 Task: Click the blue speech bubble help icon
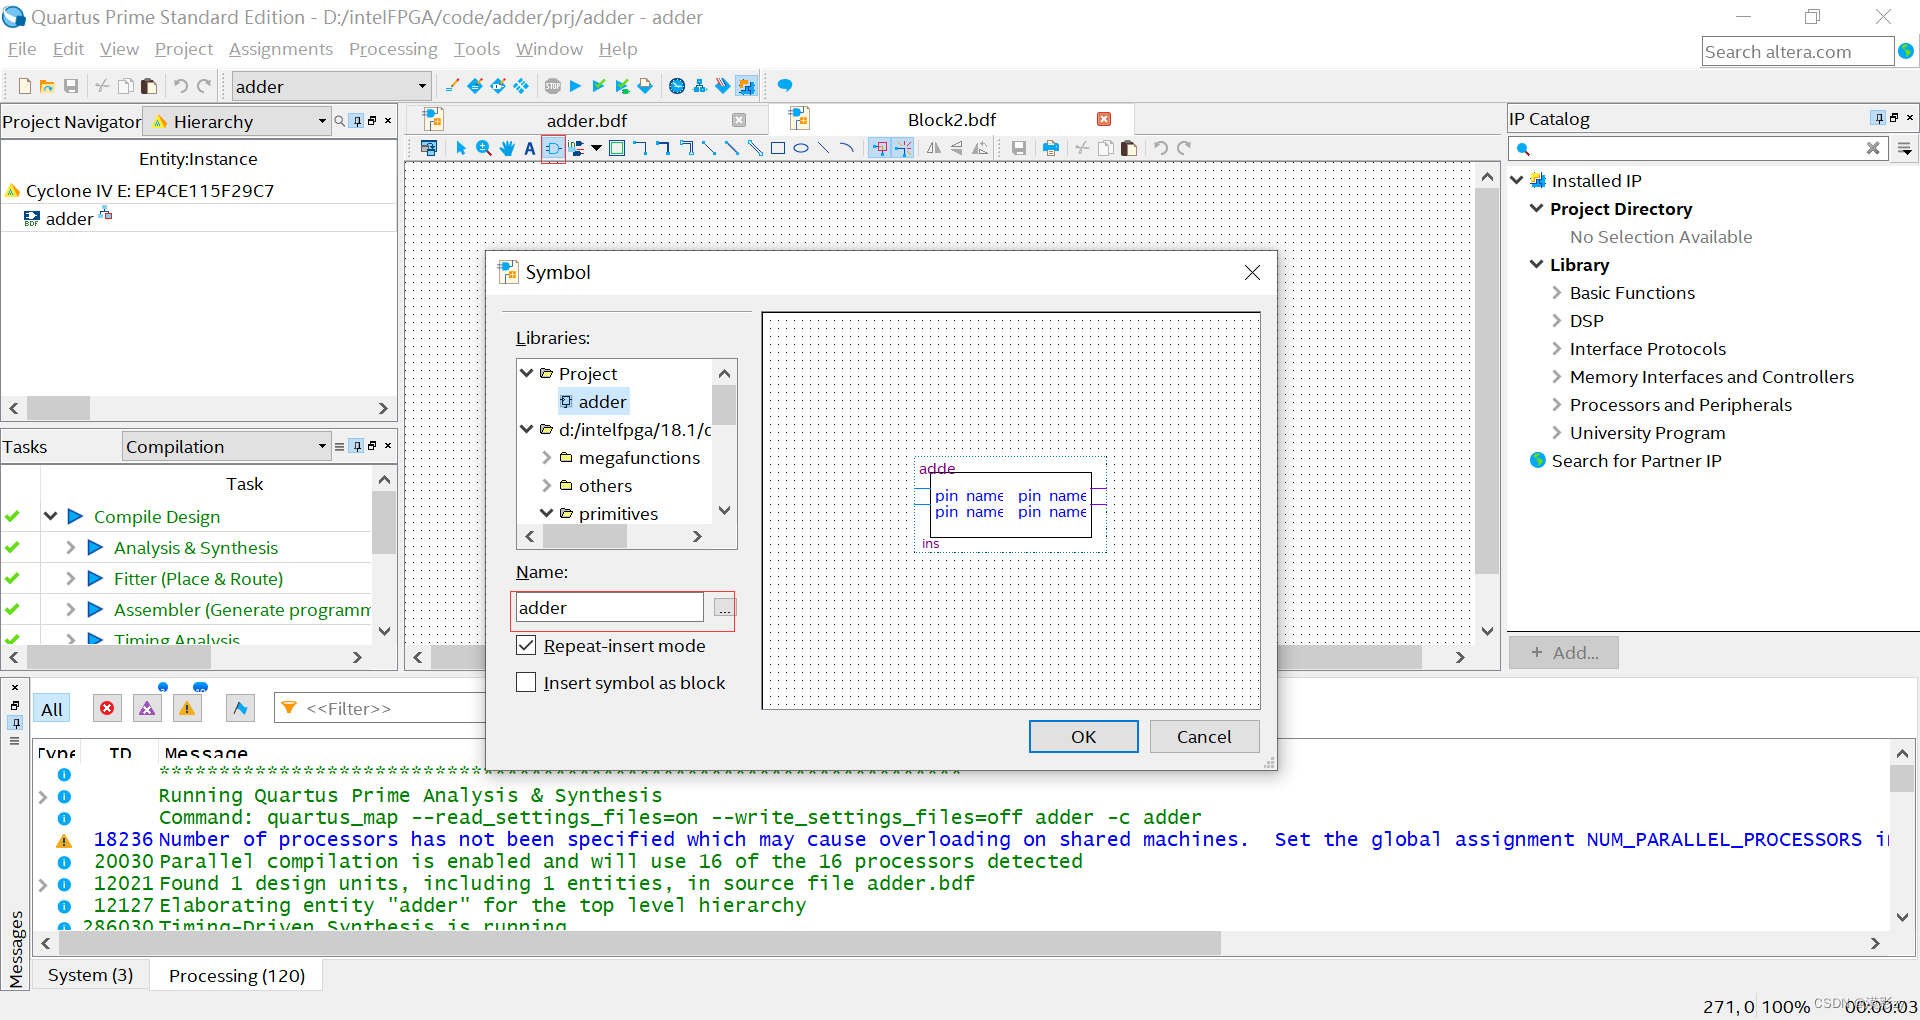(x=785, y=86)
